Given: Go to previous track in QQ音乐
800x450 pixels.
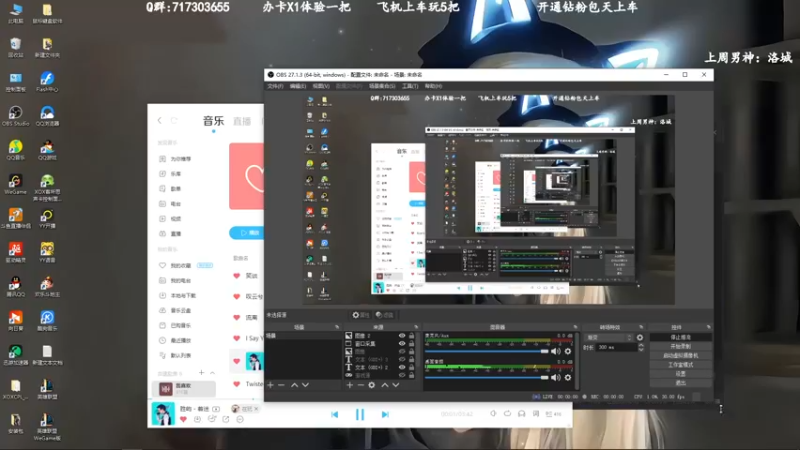Looking at the screenshot, I should pos(335,415).
